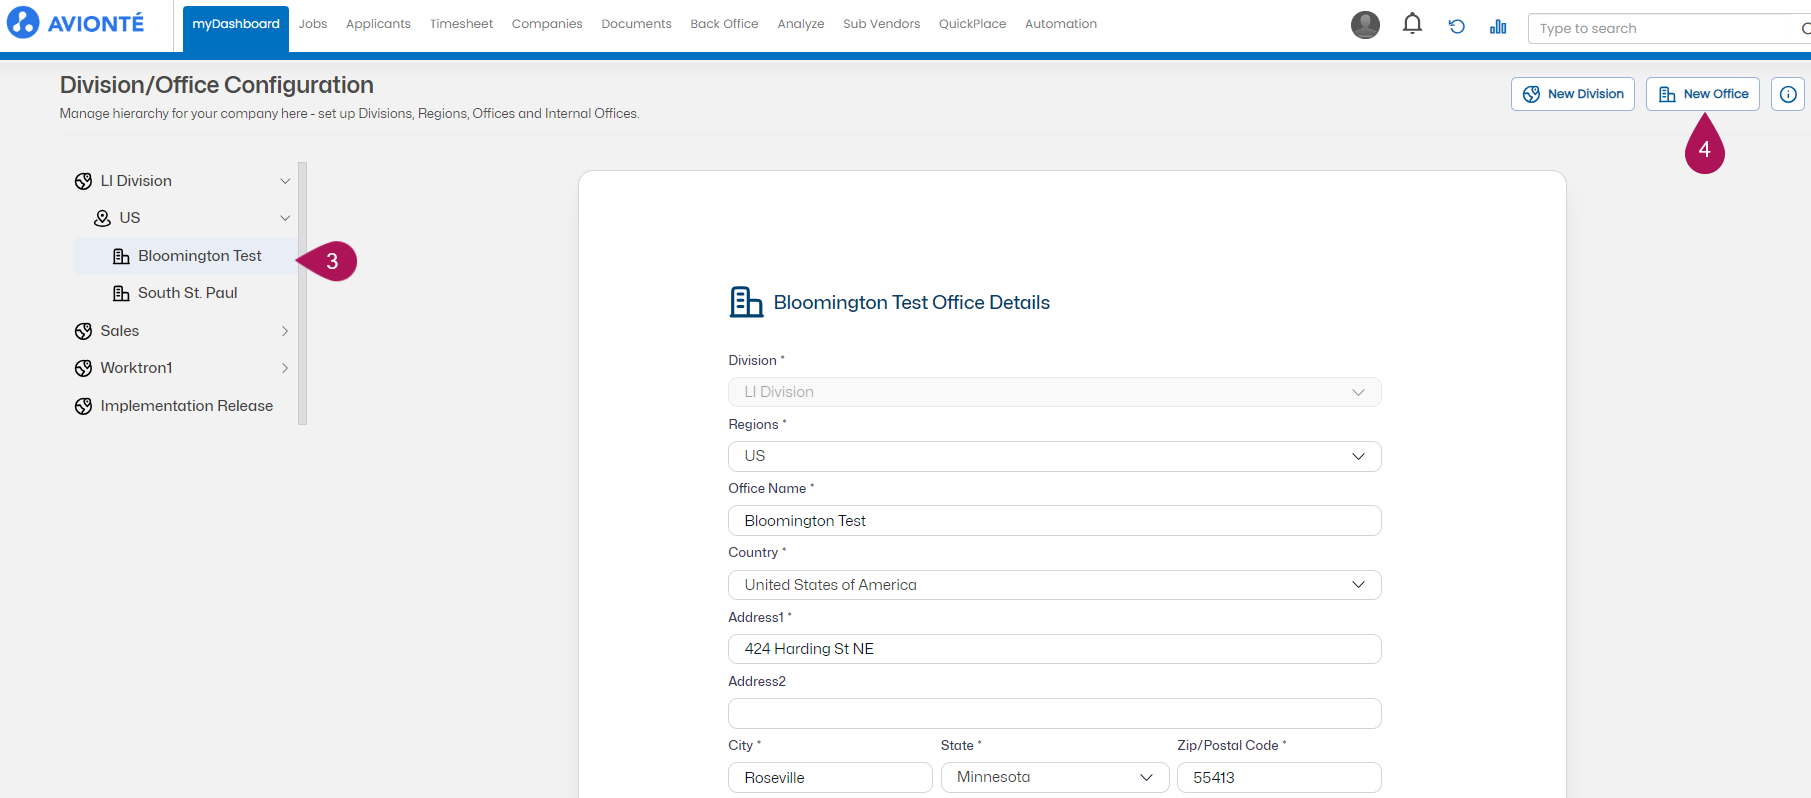Click the New Division button
This screenshot has height=798, width=1811.
(x=1573, y=94)
